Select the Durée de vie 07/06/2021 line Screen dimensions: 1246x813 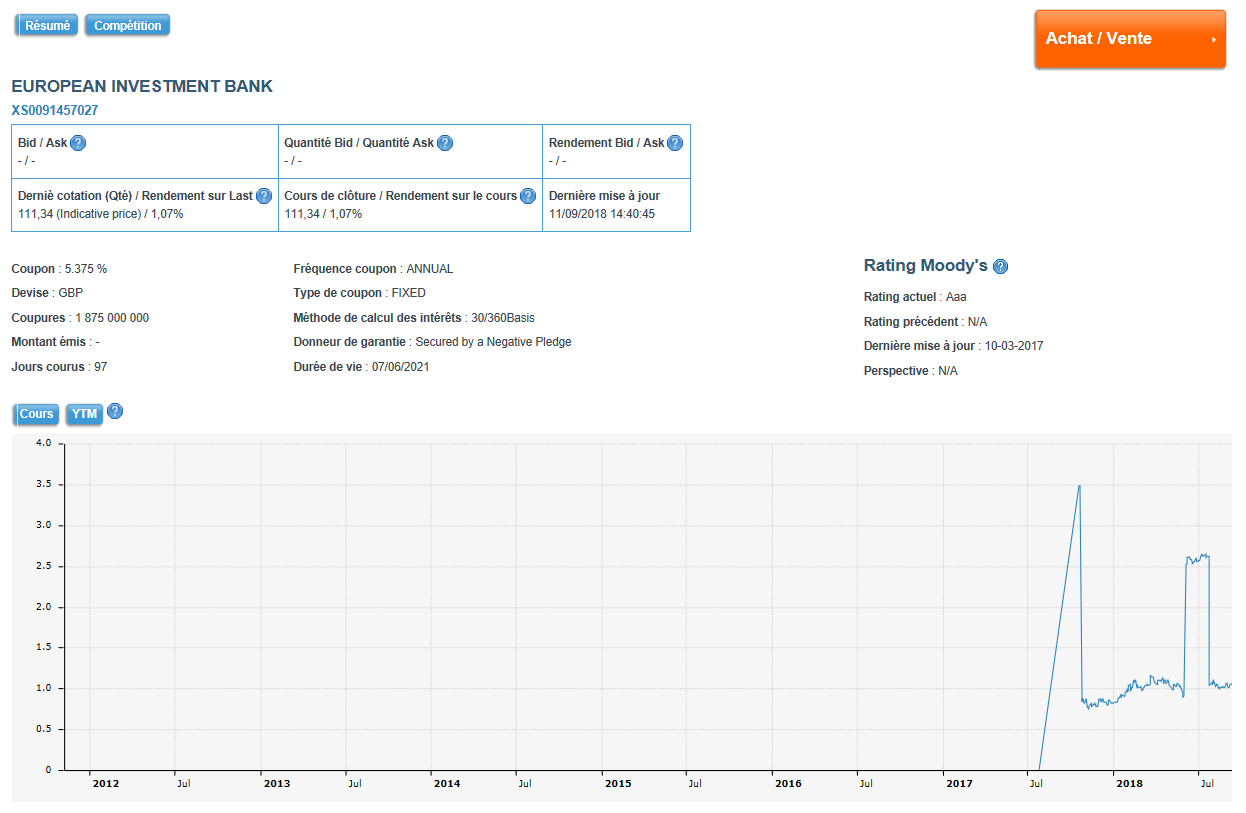click(x=361, y=367)
